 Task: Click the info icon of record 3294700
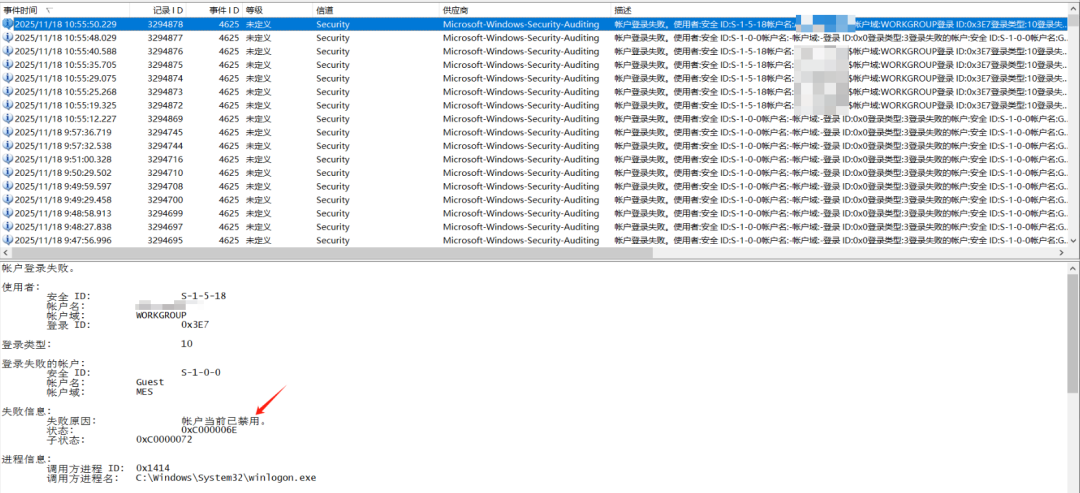tap(8, 200)
